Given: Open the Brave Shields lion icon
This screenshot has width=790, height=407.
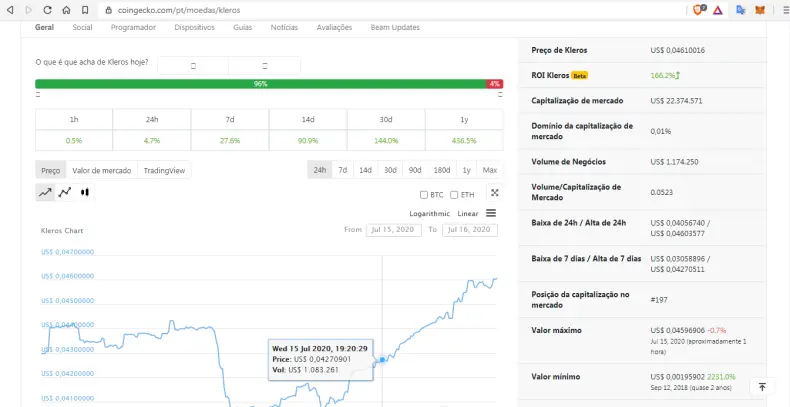Looking at the screenshot, I should 698,10.
